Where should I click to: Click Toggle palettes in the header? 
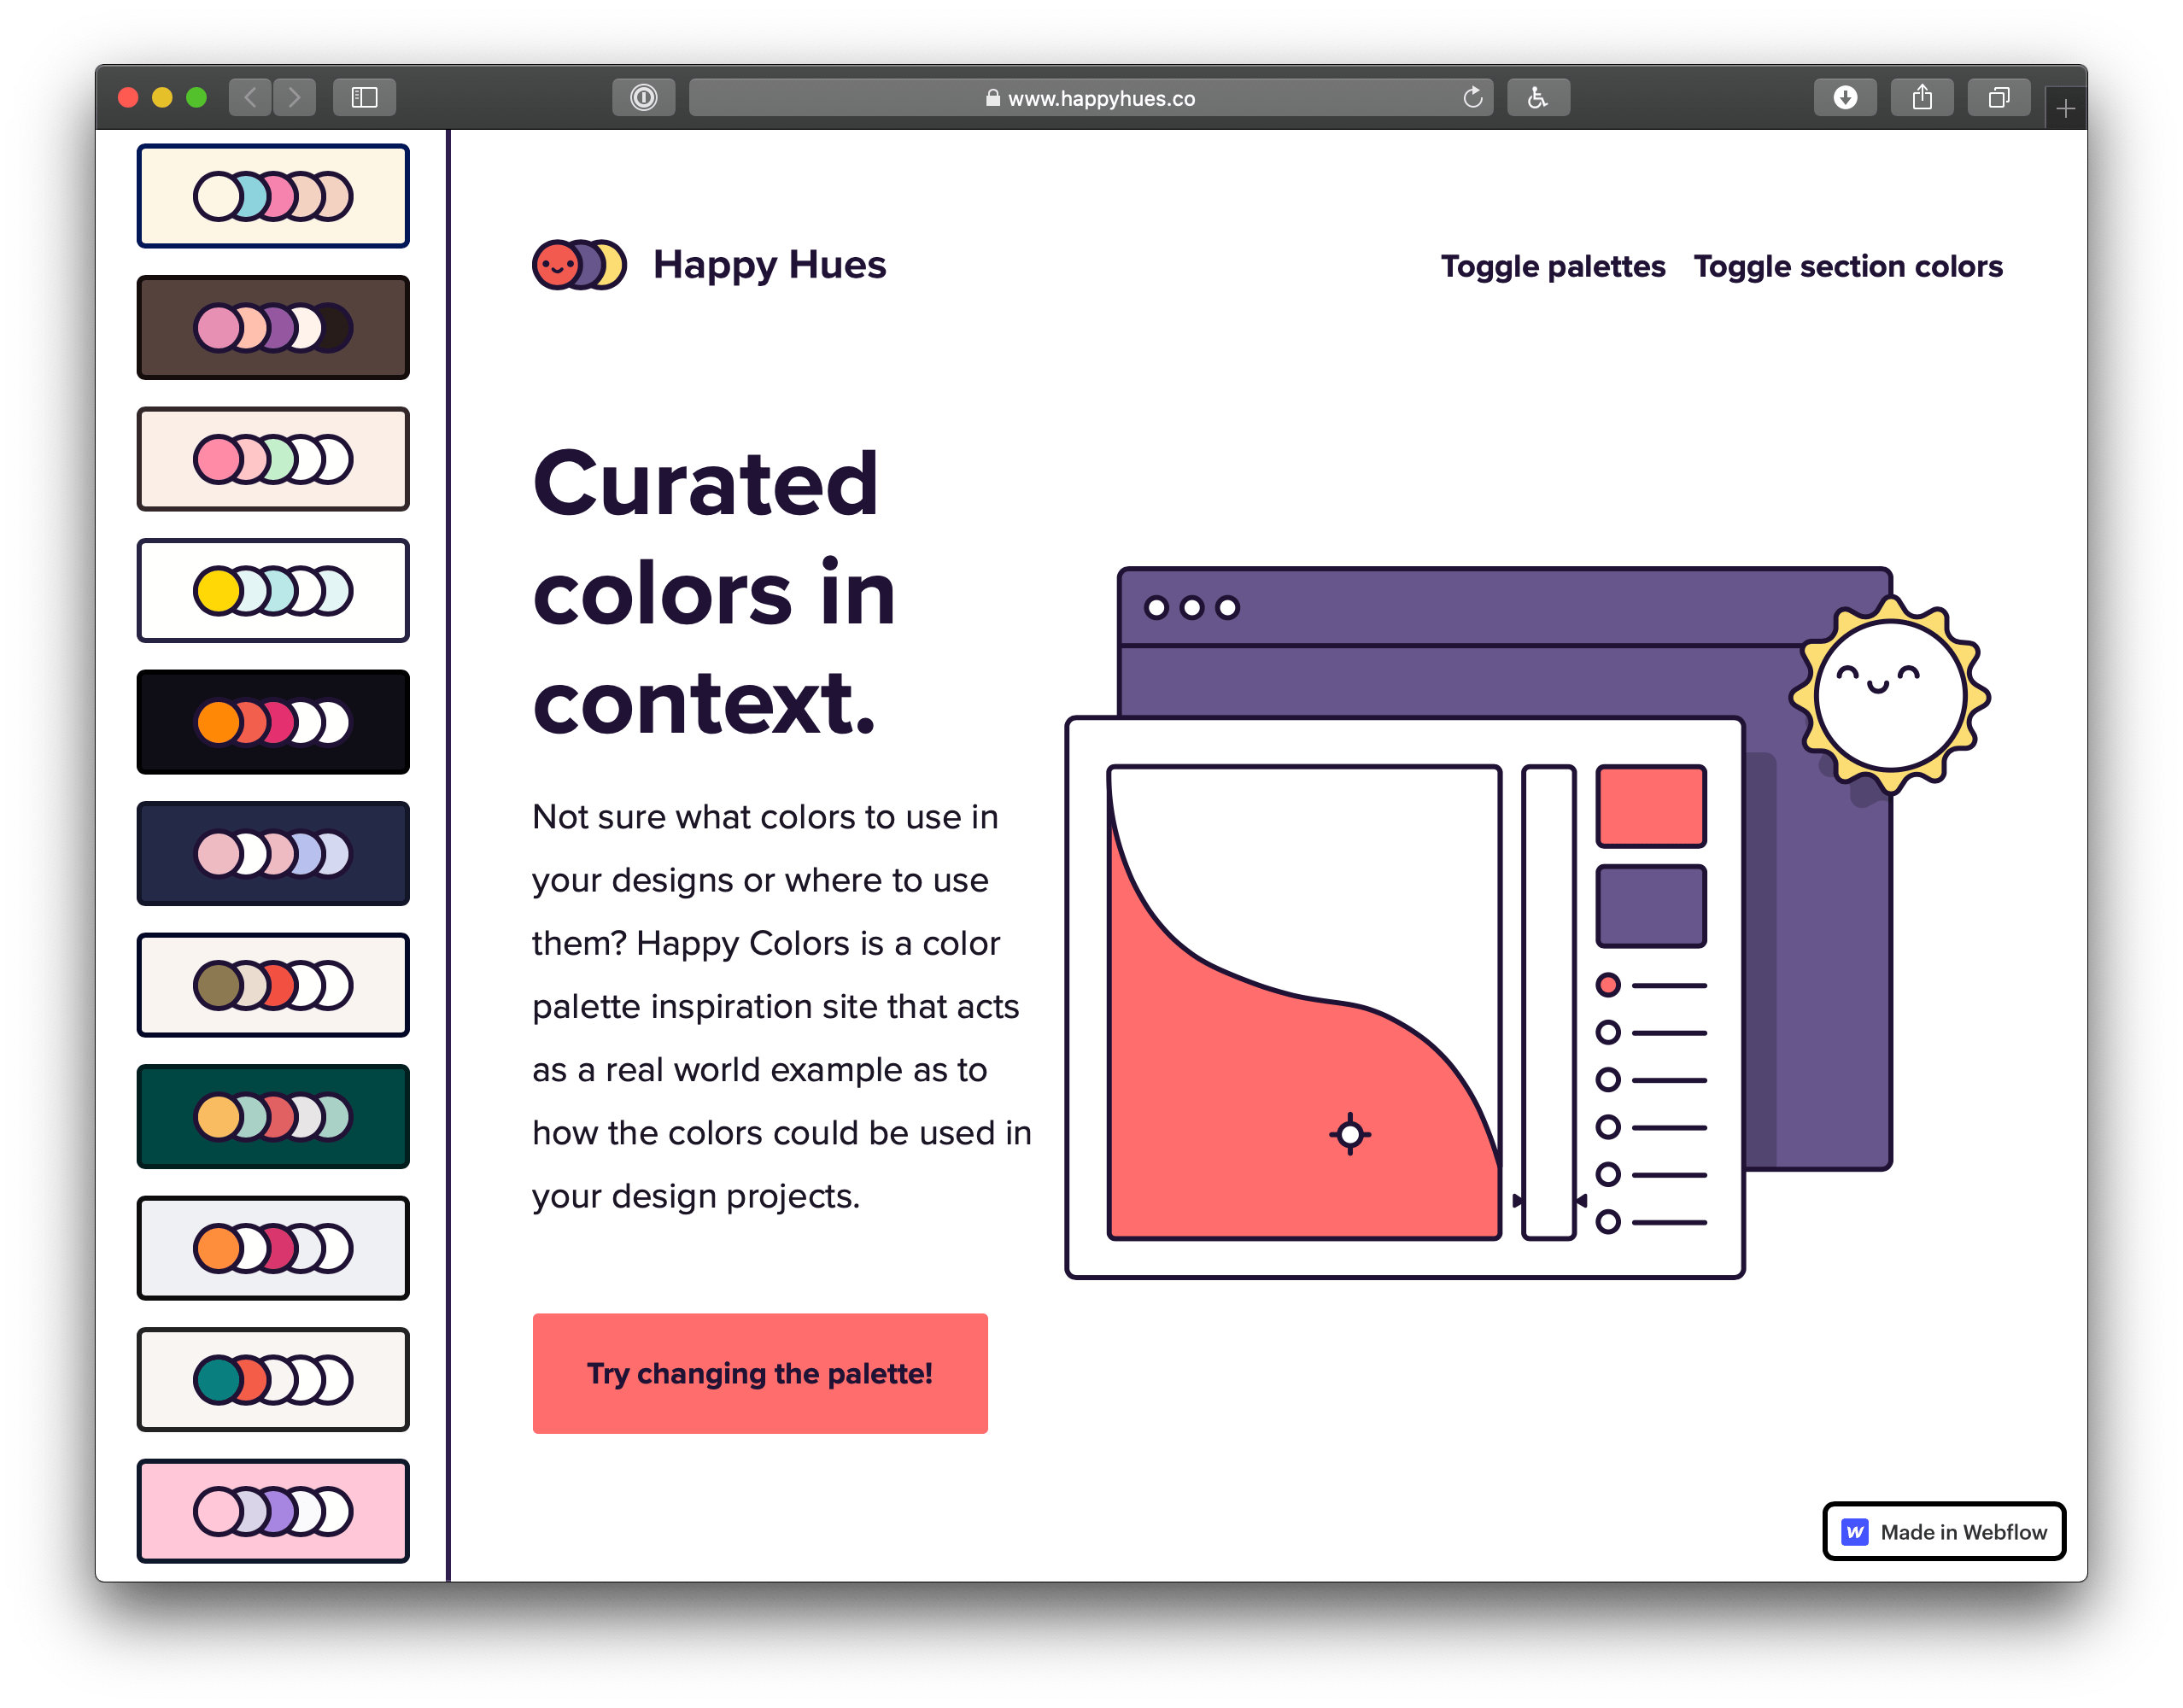click(1552, 266)
